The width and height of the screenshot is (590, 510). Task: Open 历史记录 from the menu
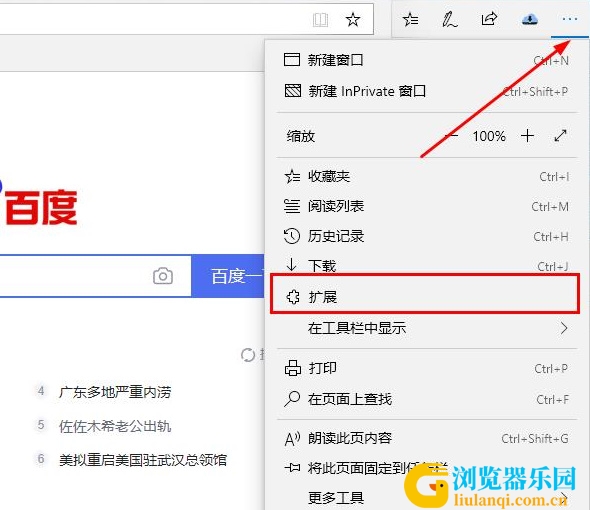click(424, 236)
